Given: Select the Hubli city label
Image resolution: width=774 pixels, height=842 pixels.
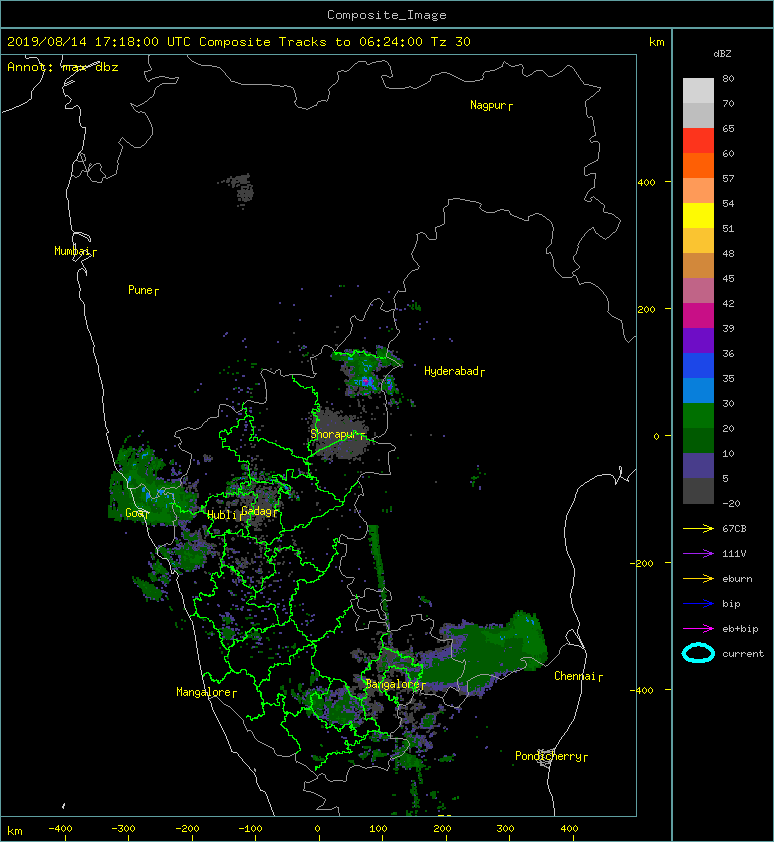Looking at the screenshot, I should 222,515.
